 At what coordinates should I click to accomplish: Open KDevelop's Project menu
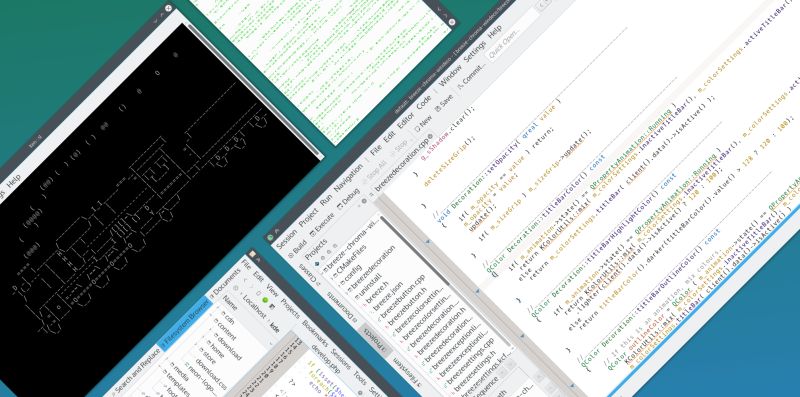click(309, 218)
